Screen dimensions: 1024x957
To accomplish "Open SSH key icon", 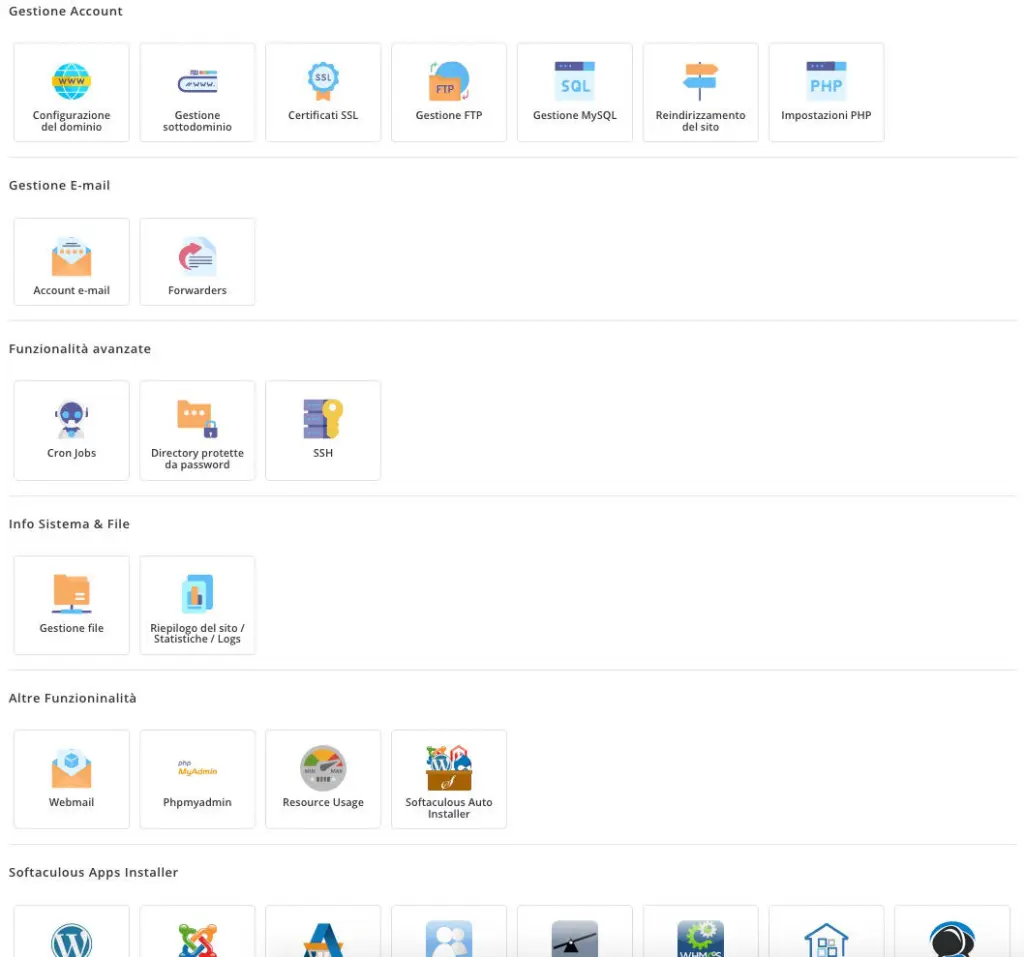I will click(x=323, y=419).
